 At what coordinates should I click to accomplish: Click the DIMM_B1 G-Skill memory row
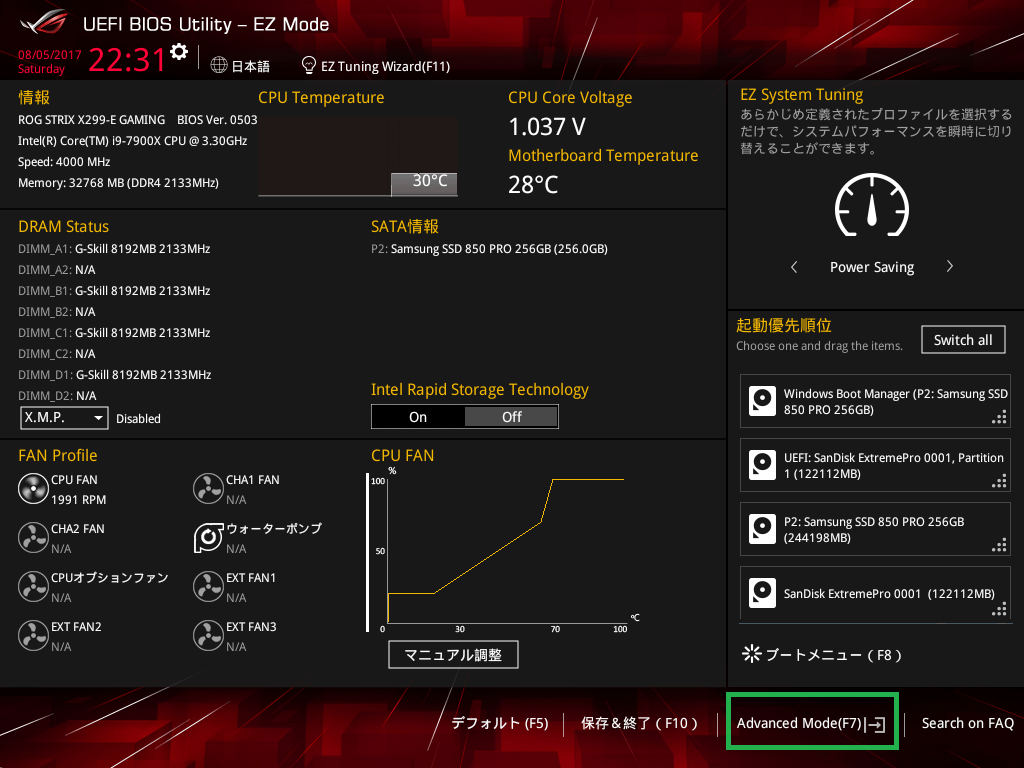[x=114, y=291]
